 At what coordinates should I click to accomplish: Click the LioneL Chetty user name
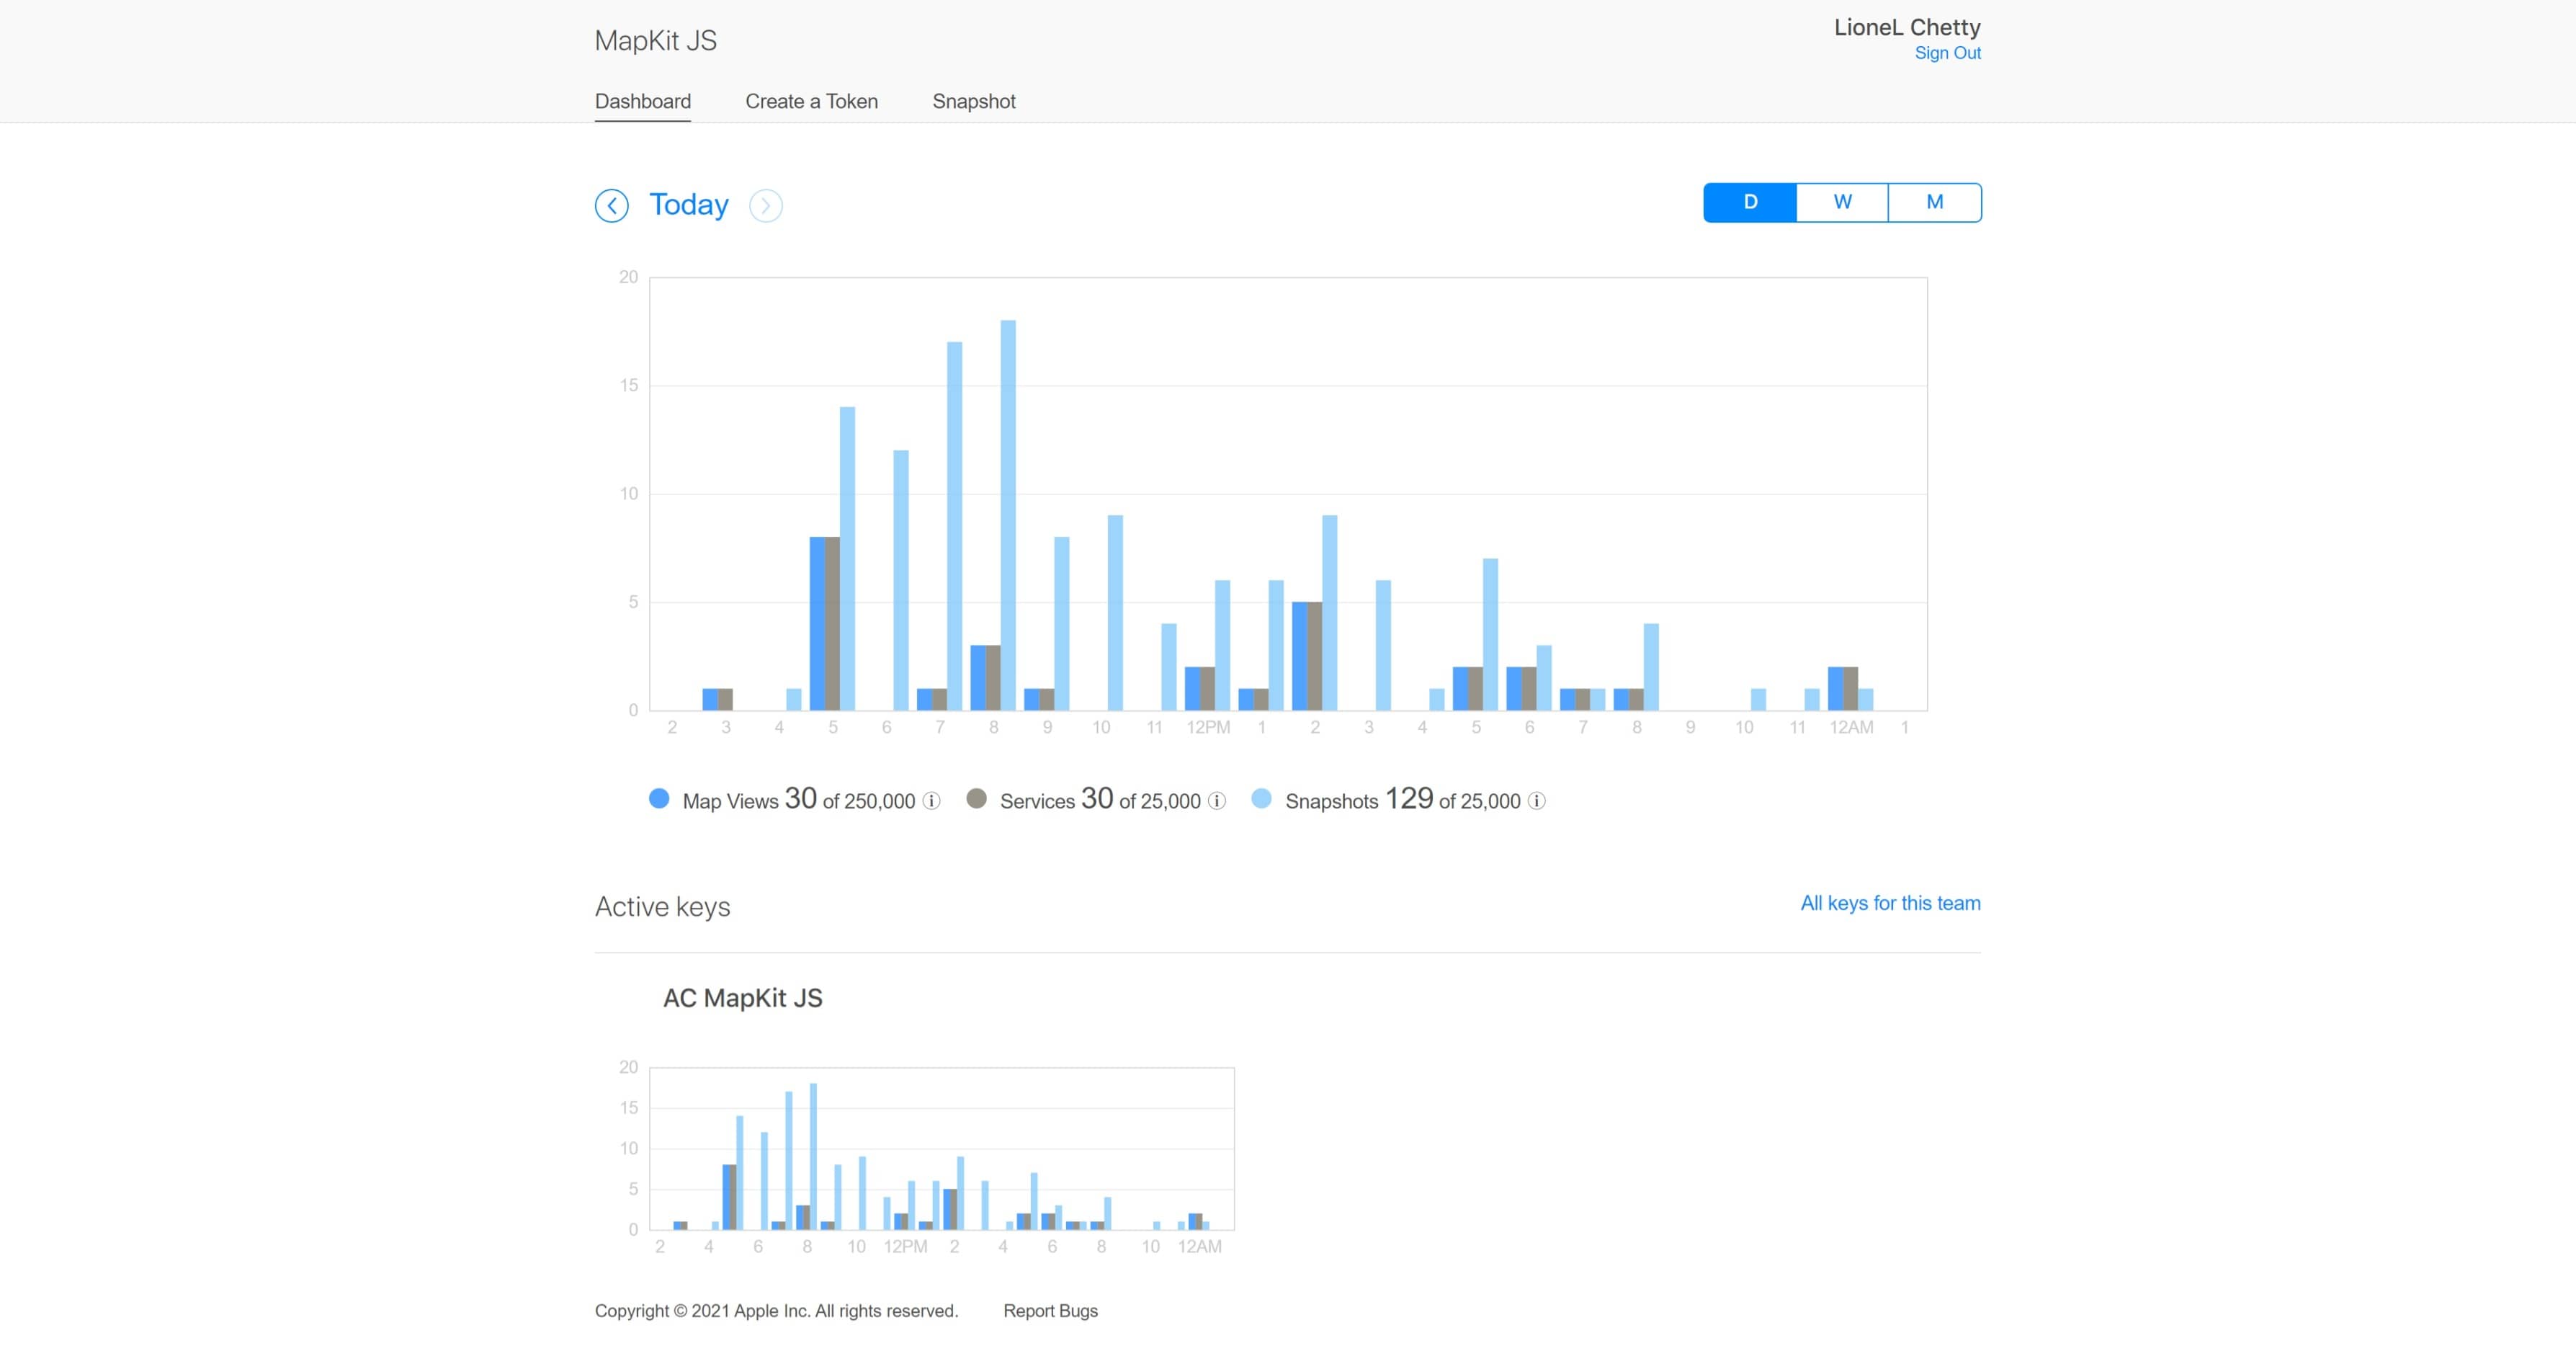click(1907, 27)
